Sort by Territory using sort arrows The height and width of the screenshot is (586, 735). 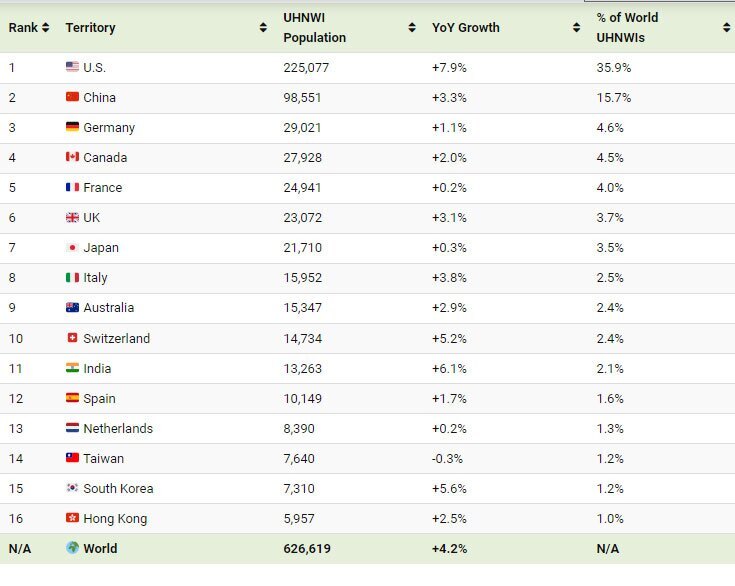point(263,28)
